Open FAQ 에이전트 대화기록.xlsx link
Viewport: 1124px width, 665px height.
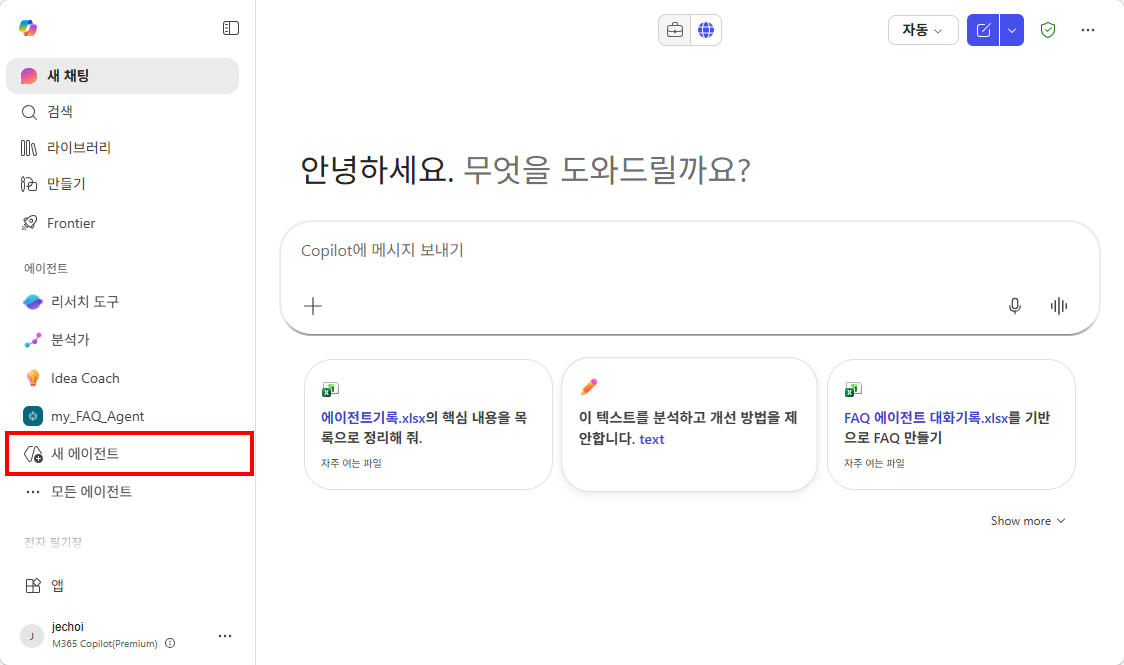pyautogui.click(x=926, y=418)
